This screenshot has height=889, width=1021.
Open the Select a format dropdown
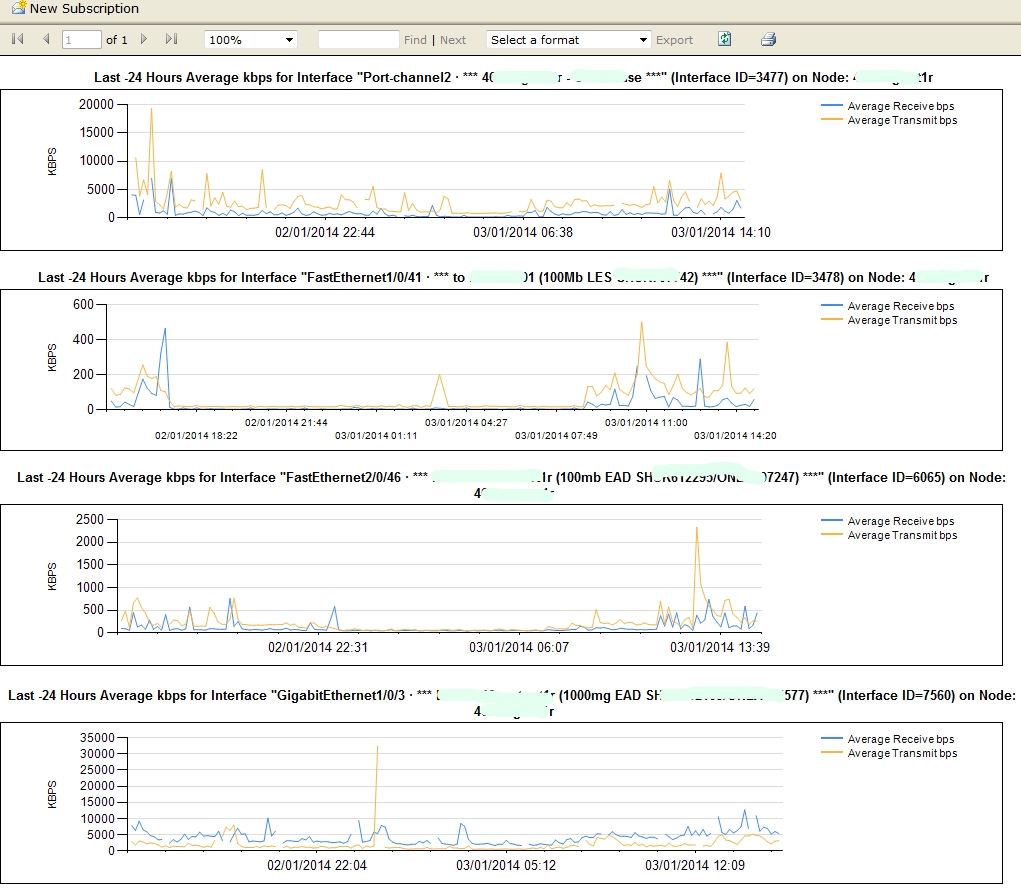point(568,40)
